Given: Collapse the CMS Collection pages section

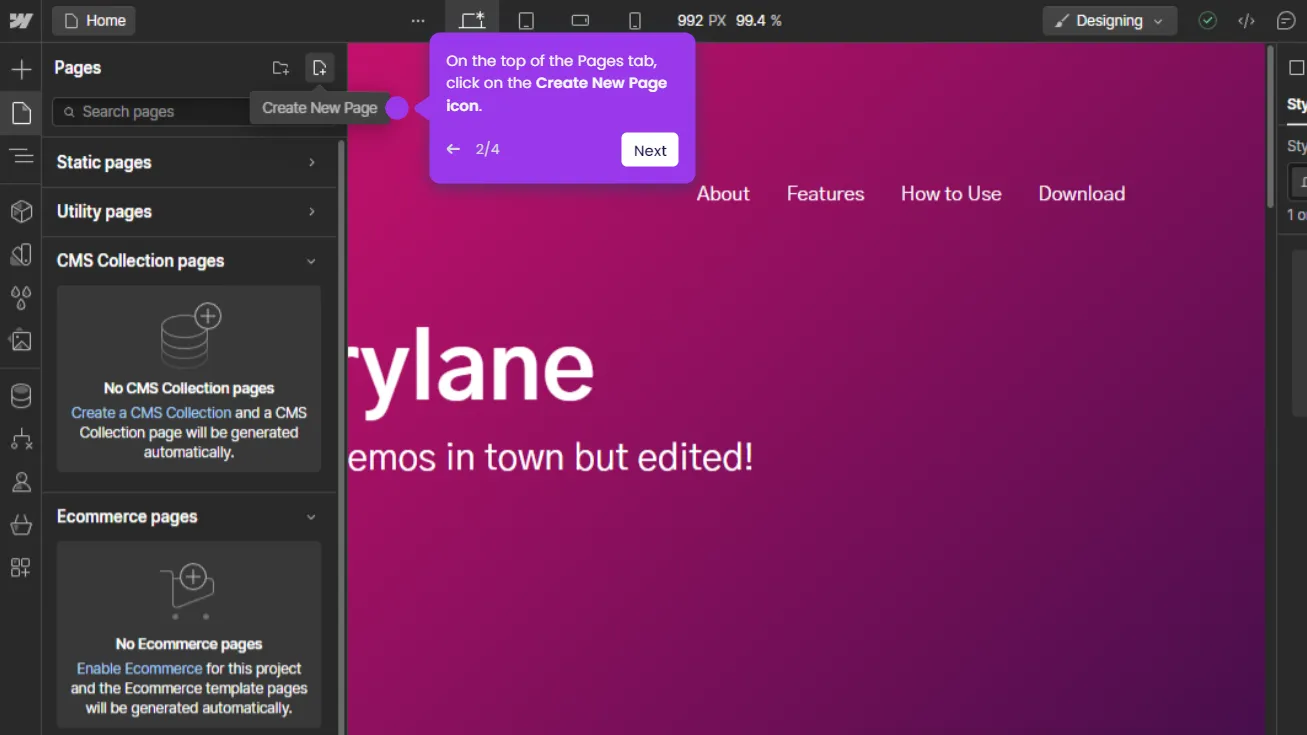Looking at the screenshot, I should point(189,260).
